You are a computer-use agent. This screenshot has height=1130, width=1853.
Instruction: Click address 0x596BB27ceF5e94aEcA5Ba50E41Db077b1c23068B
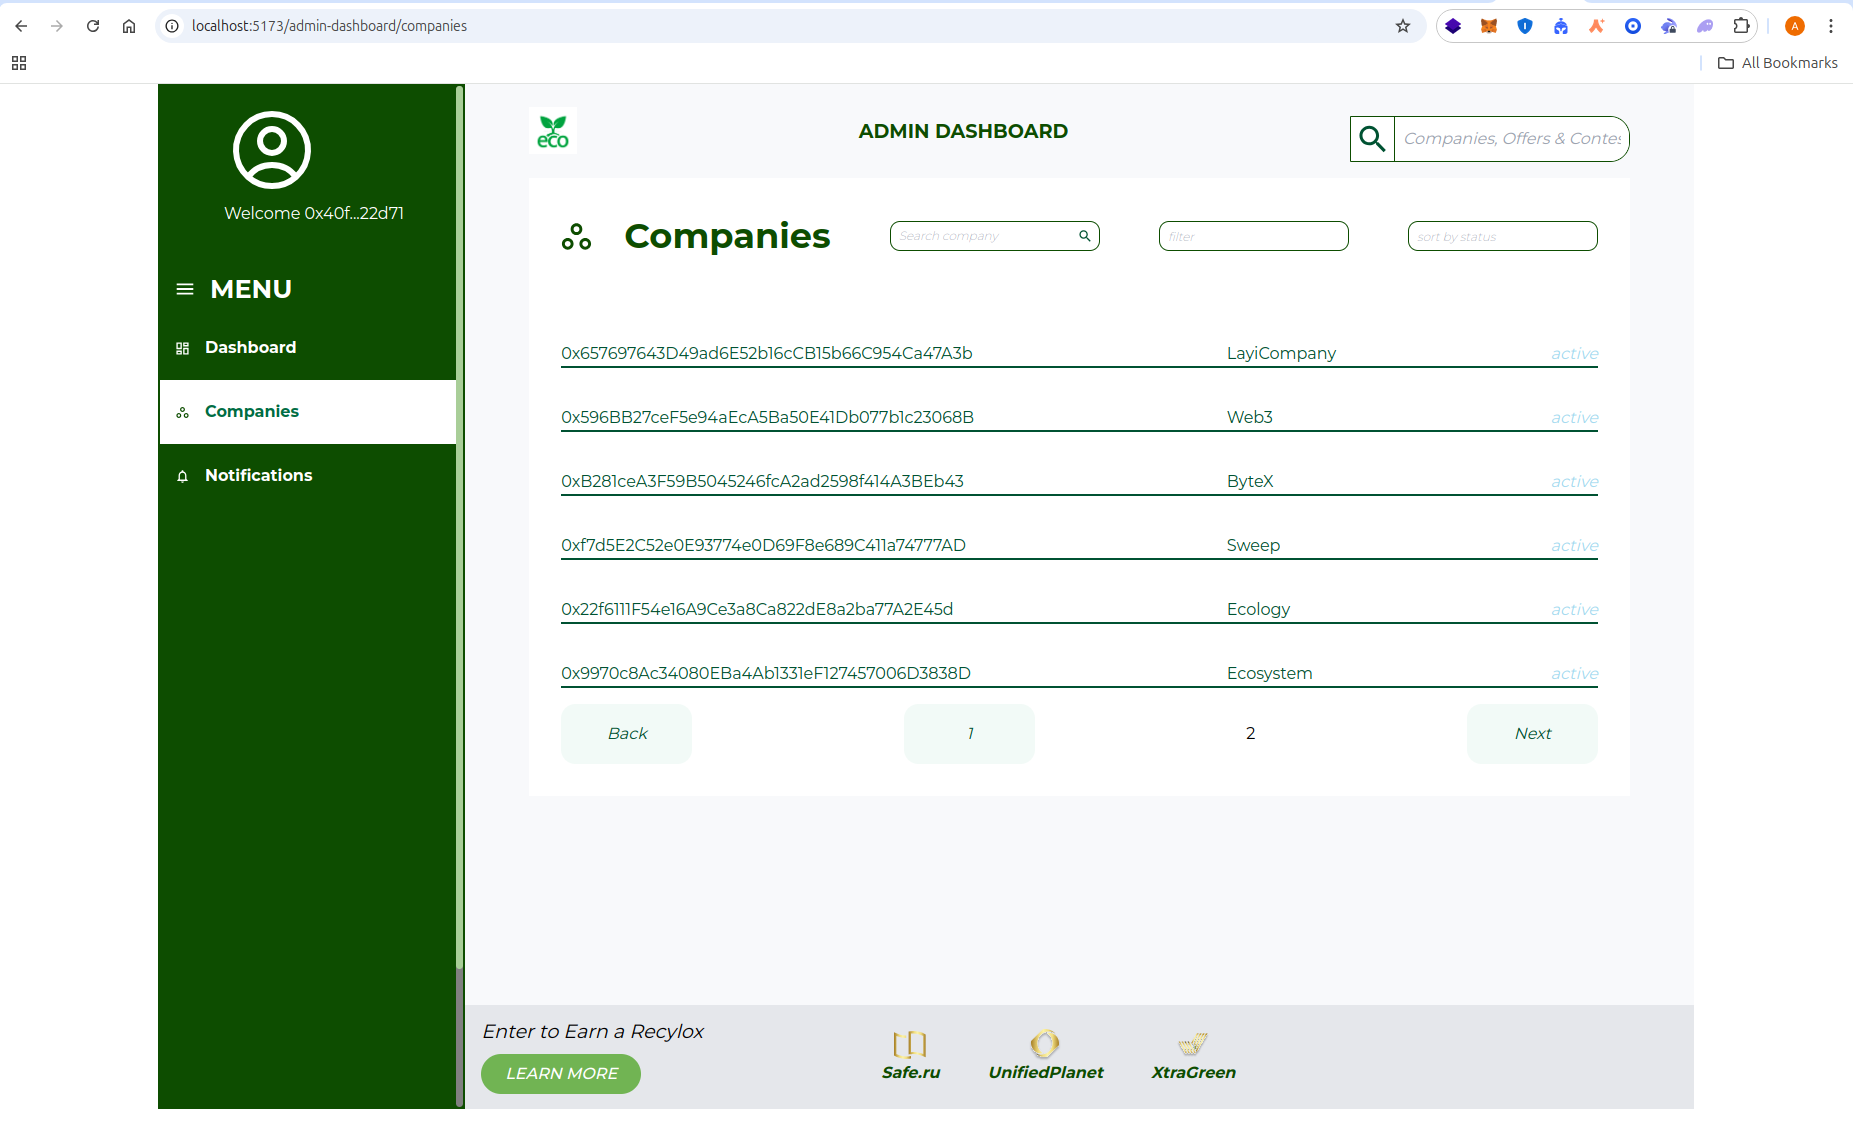point(767,418)
